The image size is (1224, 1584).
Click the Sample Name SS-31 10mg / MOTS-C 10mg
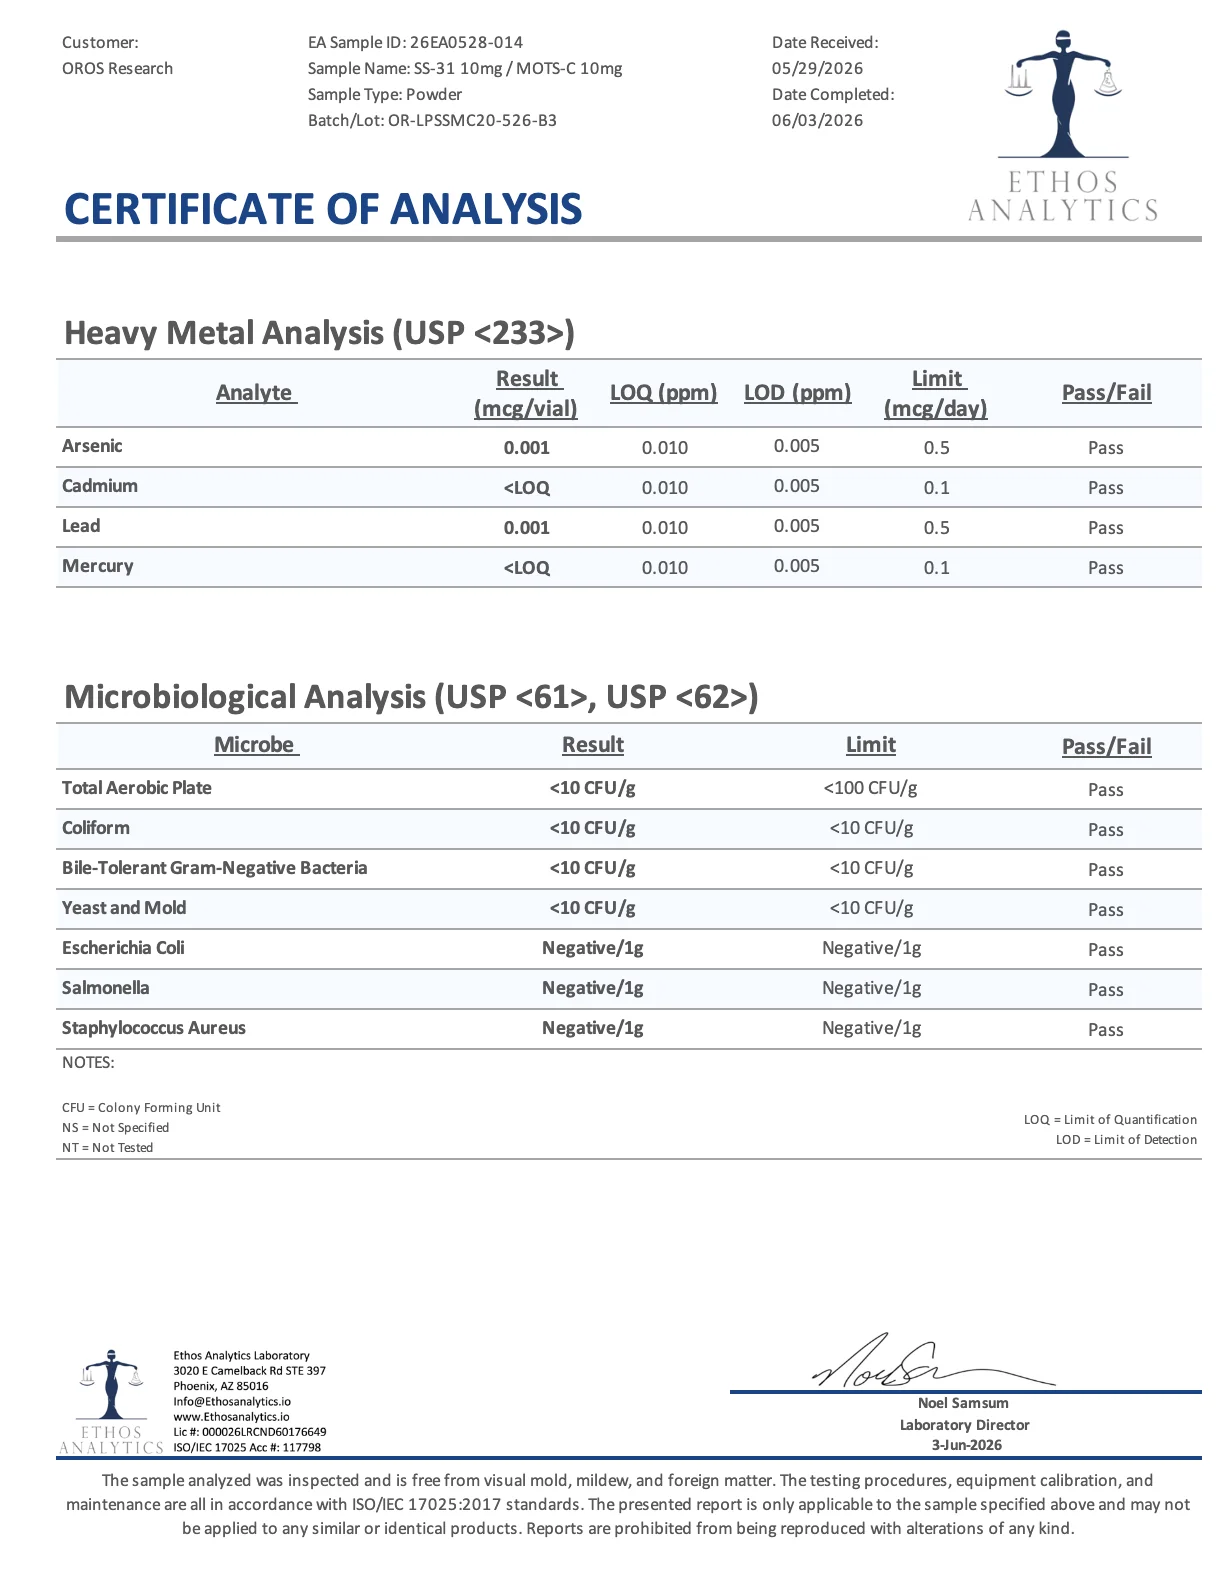point(465,68)
